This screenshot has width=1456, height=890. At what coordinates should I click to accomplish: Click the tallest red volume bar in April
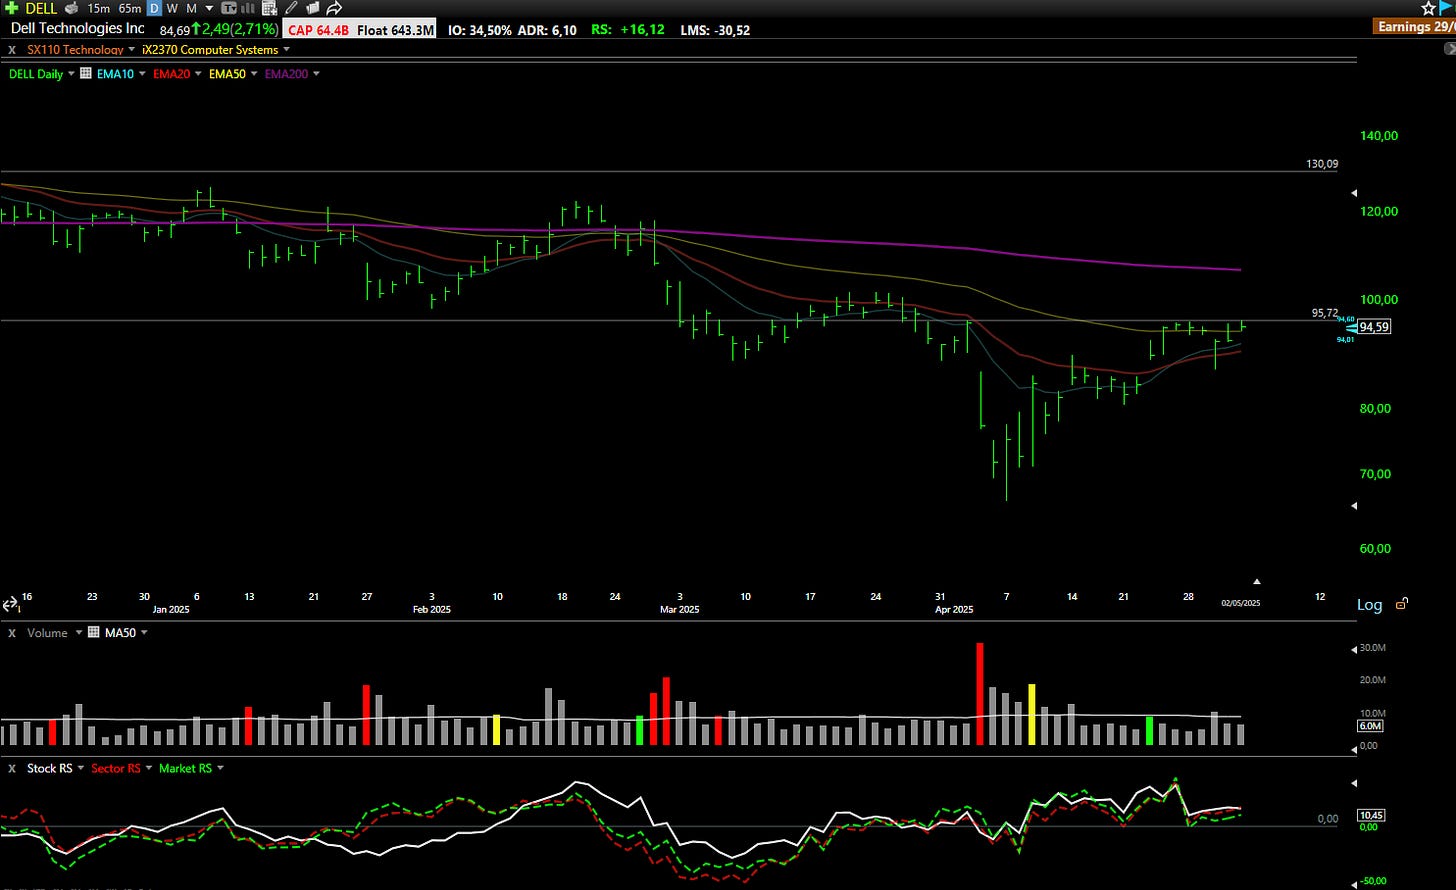[x=980, y=694]
